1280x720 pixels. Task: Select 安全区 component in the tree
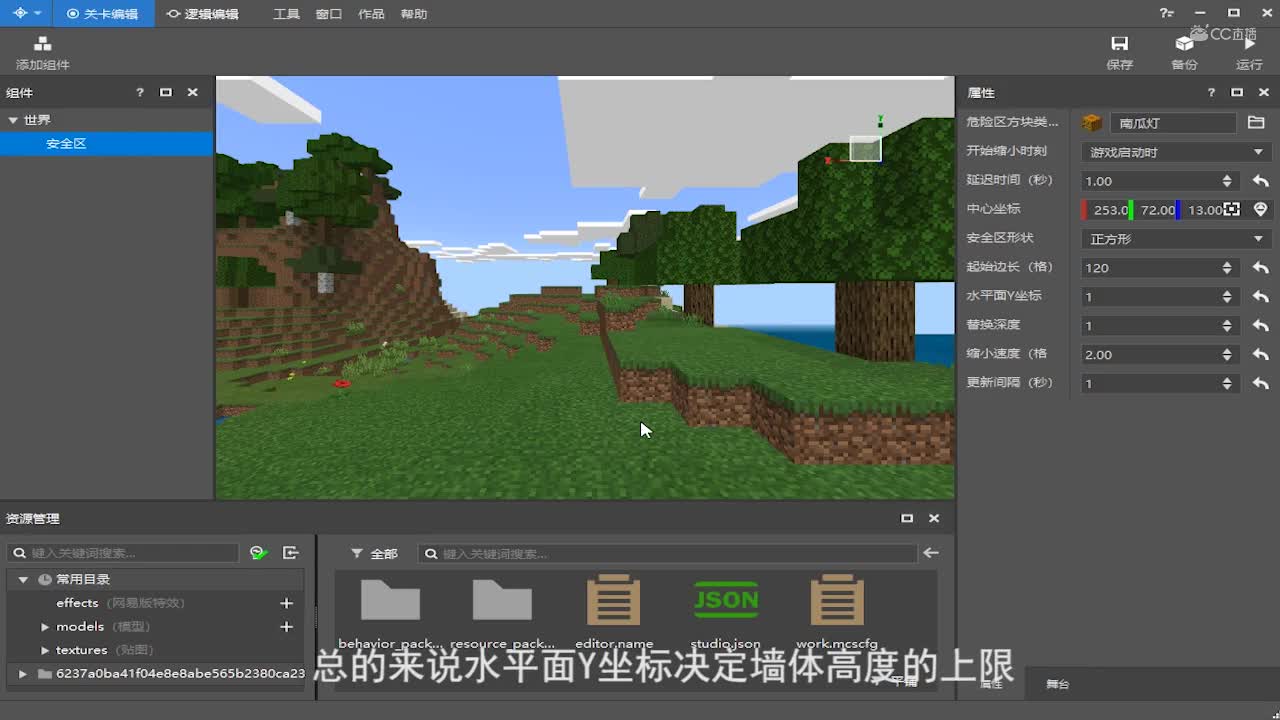(66, 144)
